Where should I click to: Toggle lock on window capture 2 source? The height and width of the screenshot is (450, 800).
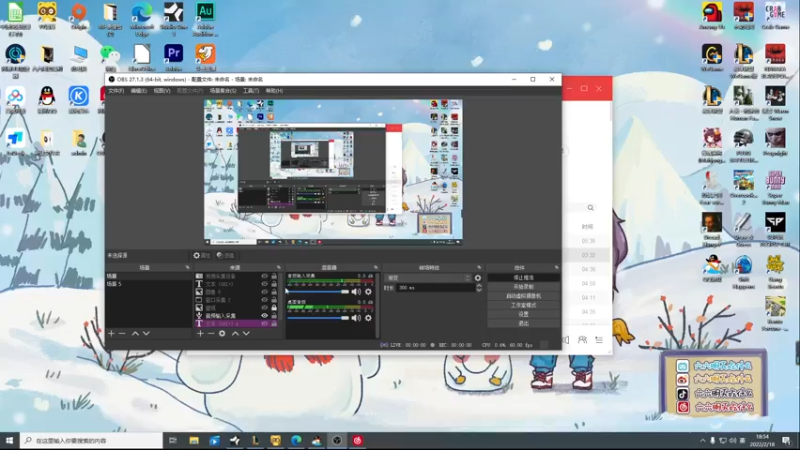coord(274,299)
